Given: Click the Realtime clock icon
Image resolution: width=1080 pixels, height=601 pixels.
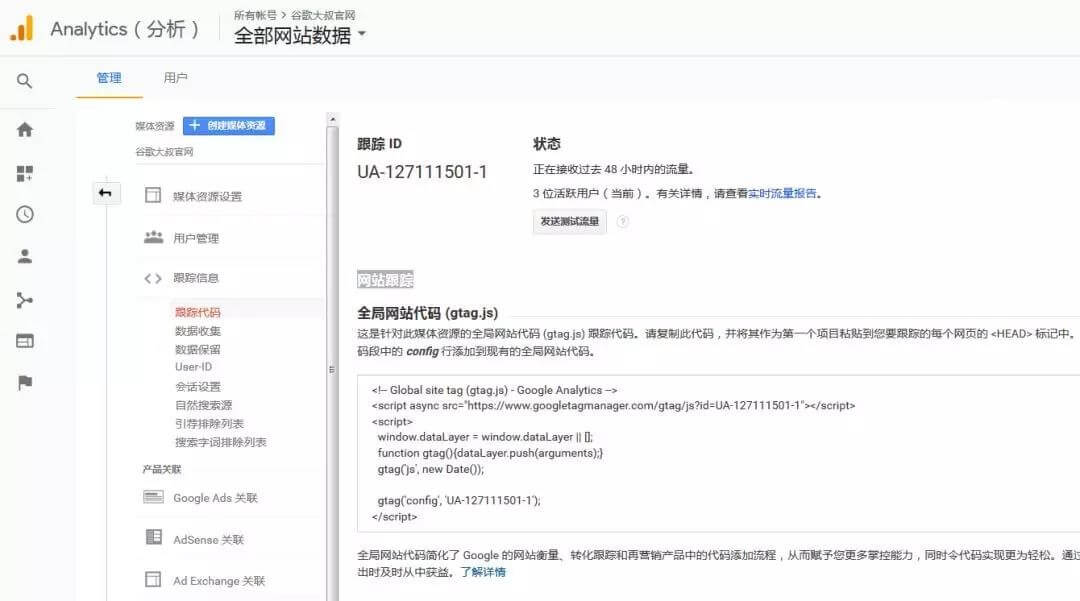Looking at the screenshot, I should [x=25, y=215].
